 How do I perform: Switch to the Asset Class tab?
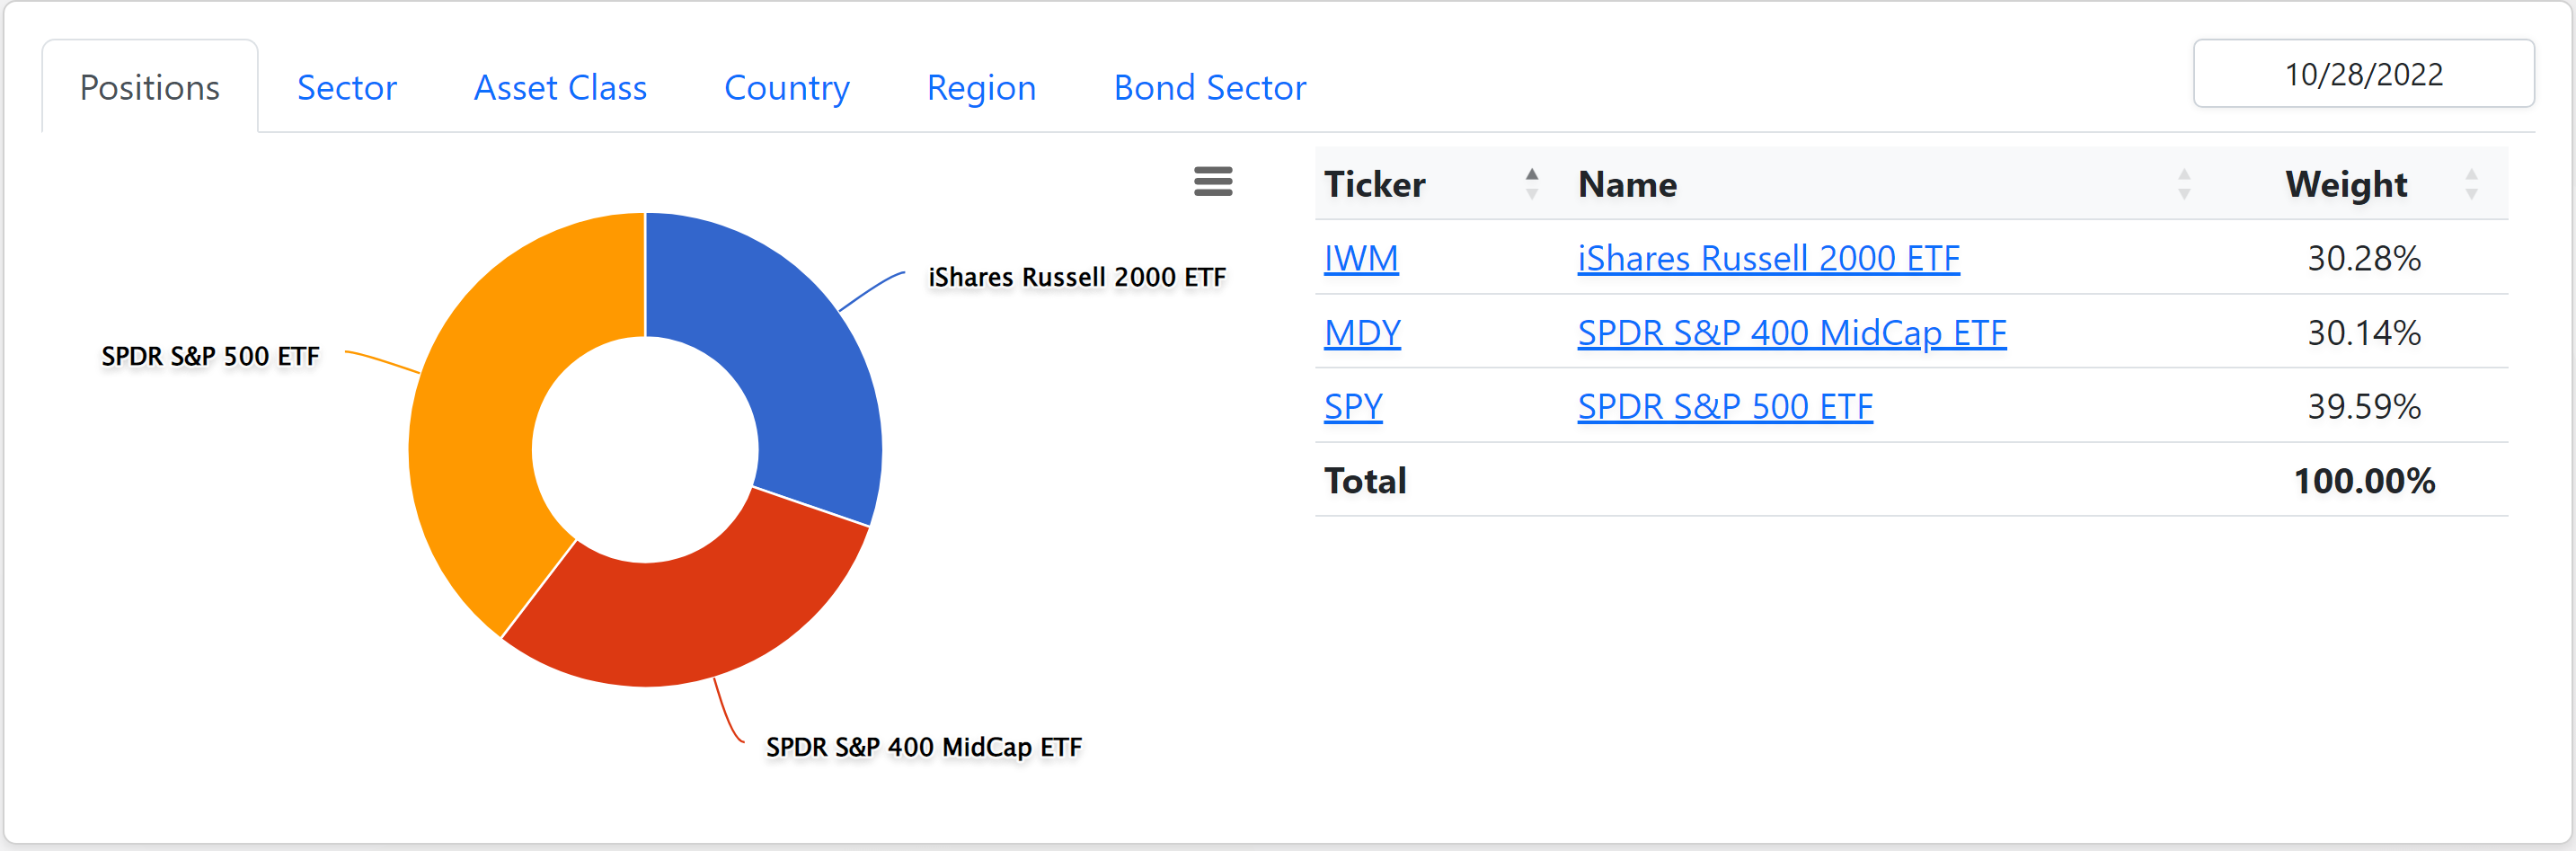pos(560,88)
